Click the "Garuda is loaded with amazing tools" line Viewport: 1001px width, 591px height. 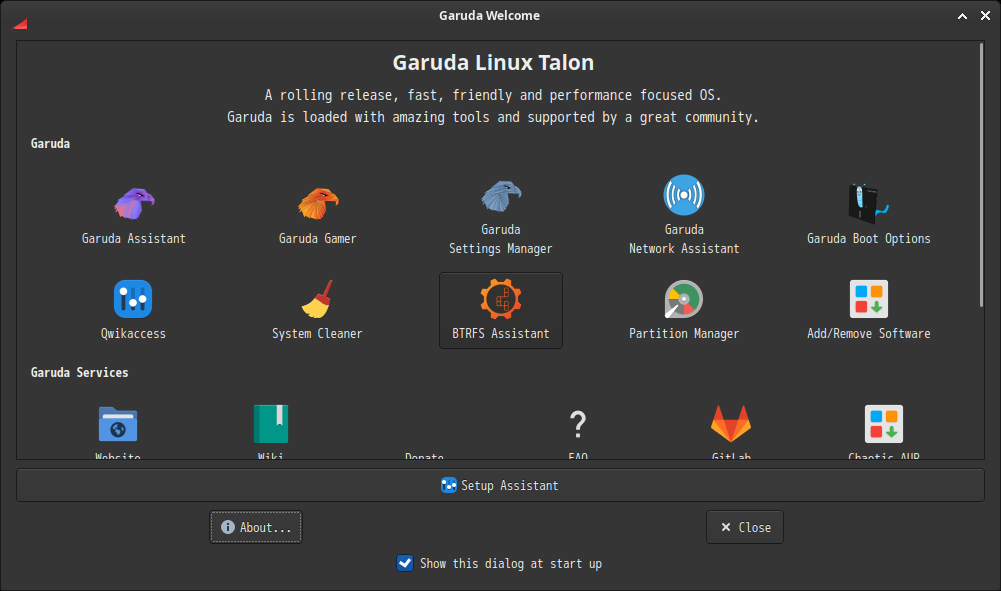[x=493, y=117]
